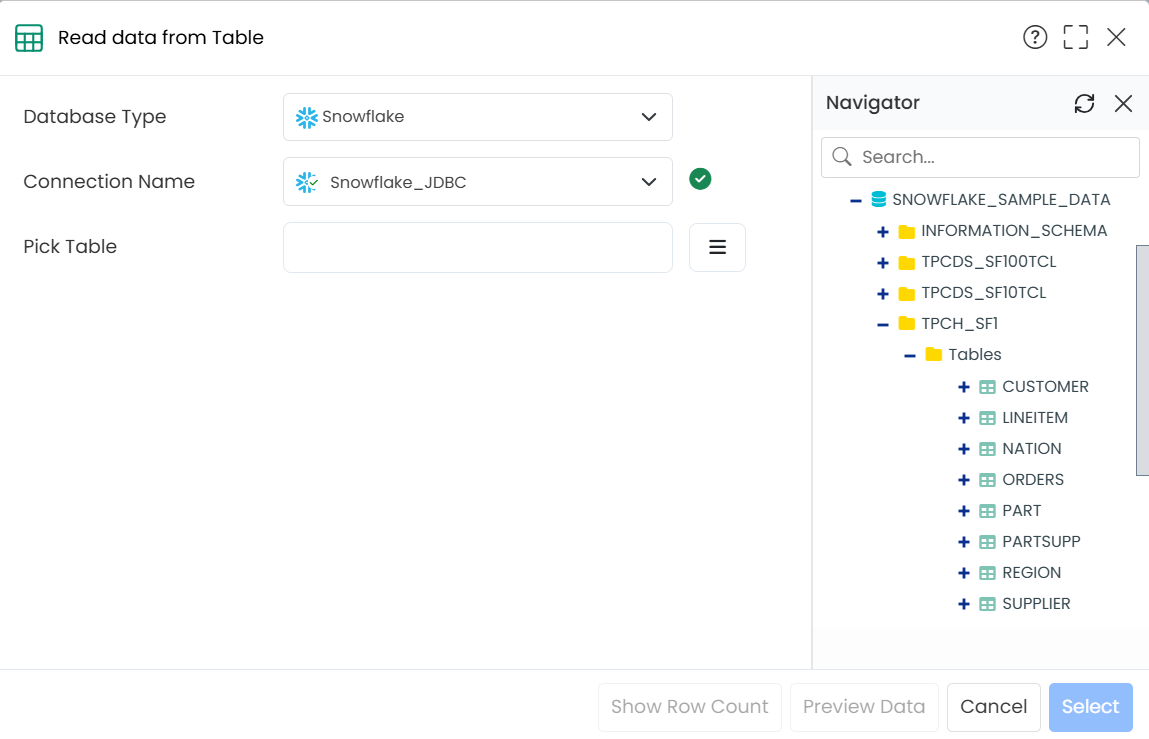The width and height of the screenshot is (1149, 739).
Task: Open the Connection Name dropdown
Action: pyautogui.click(x=478, y=182)
